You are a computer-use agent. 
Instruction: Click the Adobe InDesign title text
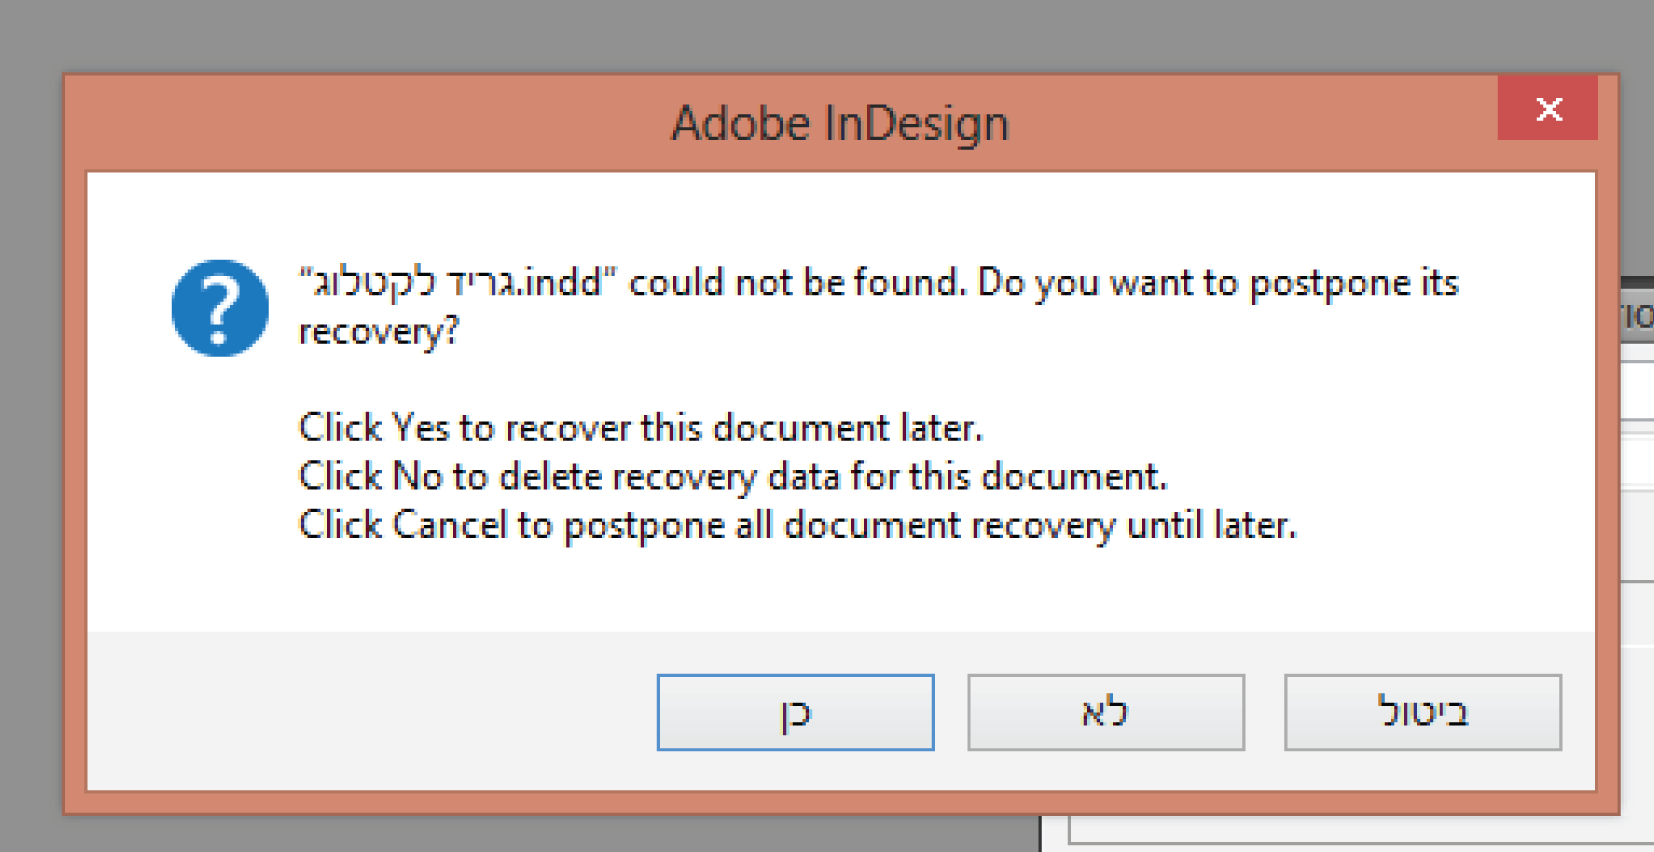(840, 124)
